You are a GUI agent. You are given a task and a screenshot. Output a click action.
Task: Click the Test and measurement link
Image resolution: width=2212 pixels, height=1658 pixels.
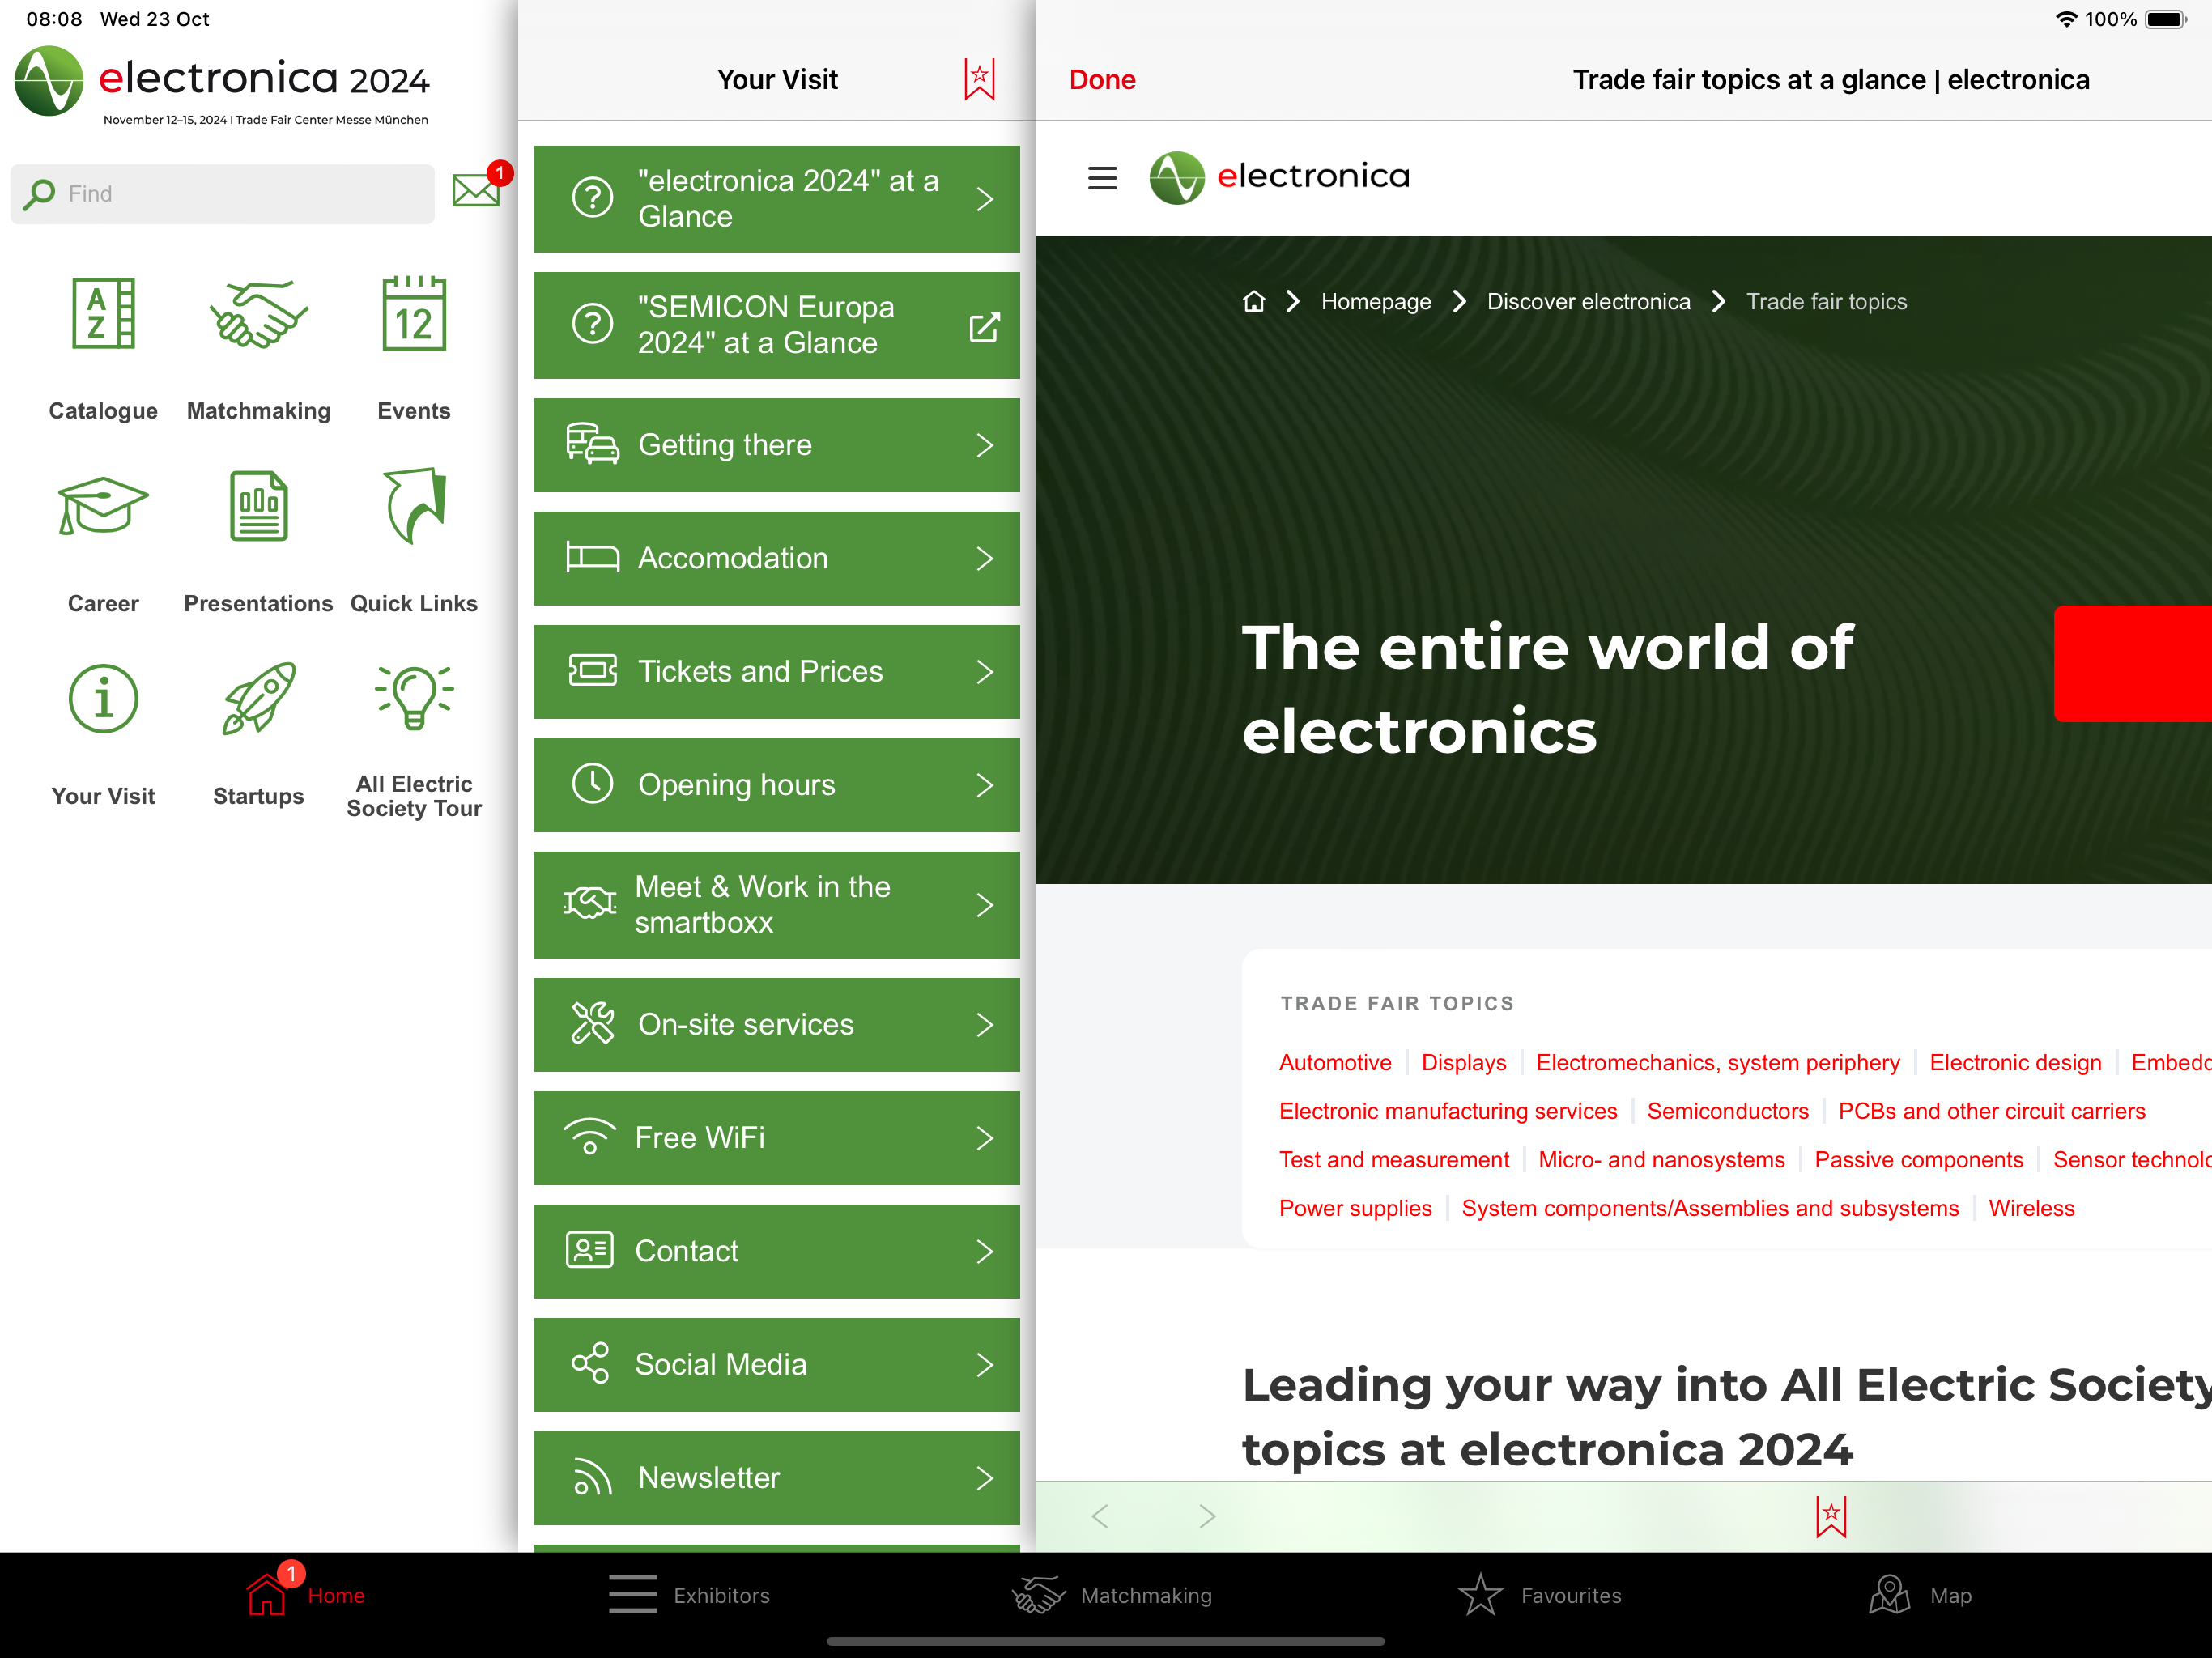[1394, 1159]
